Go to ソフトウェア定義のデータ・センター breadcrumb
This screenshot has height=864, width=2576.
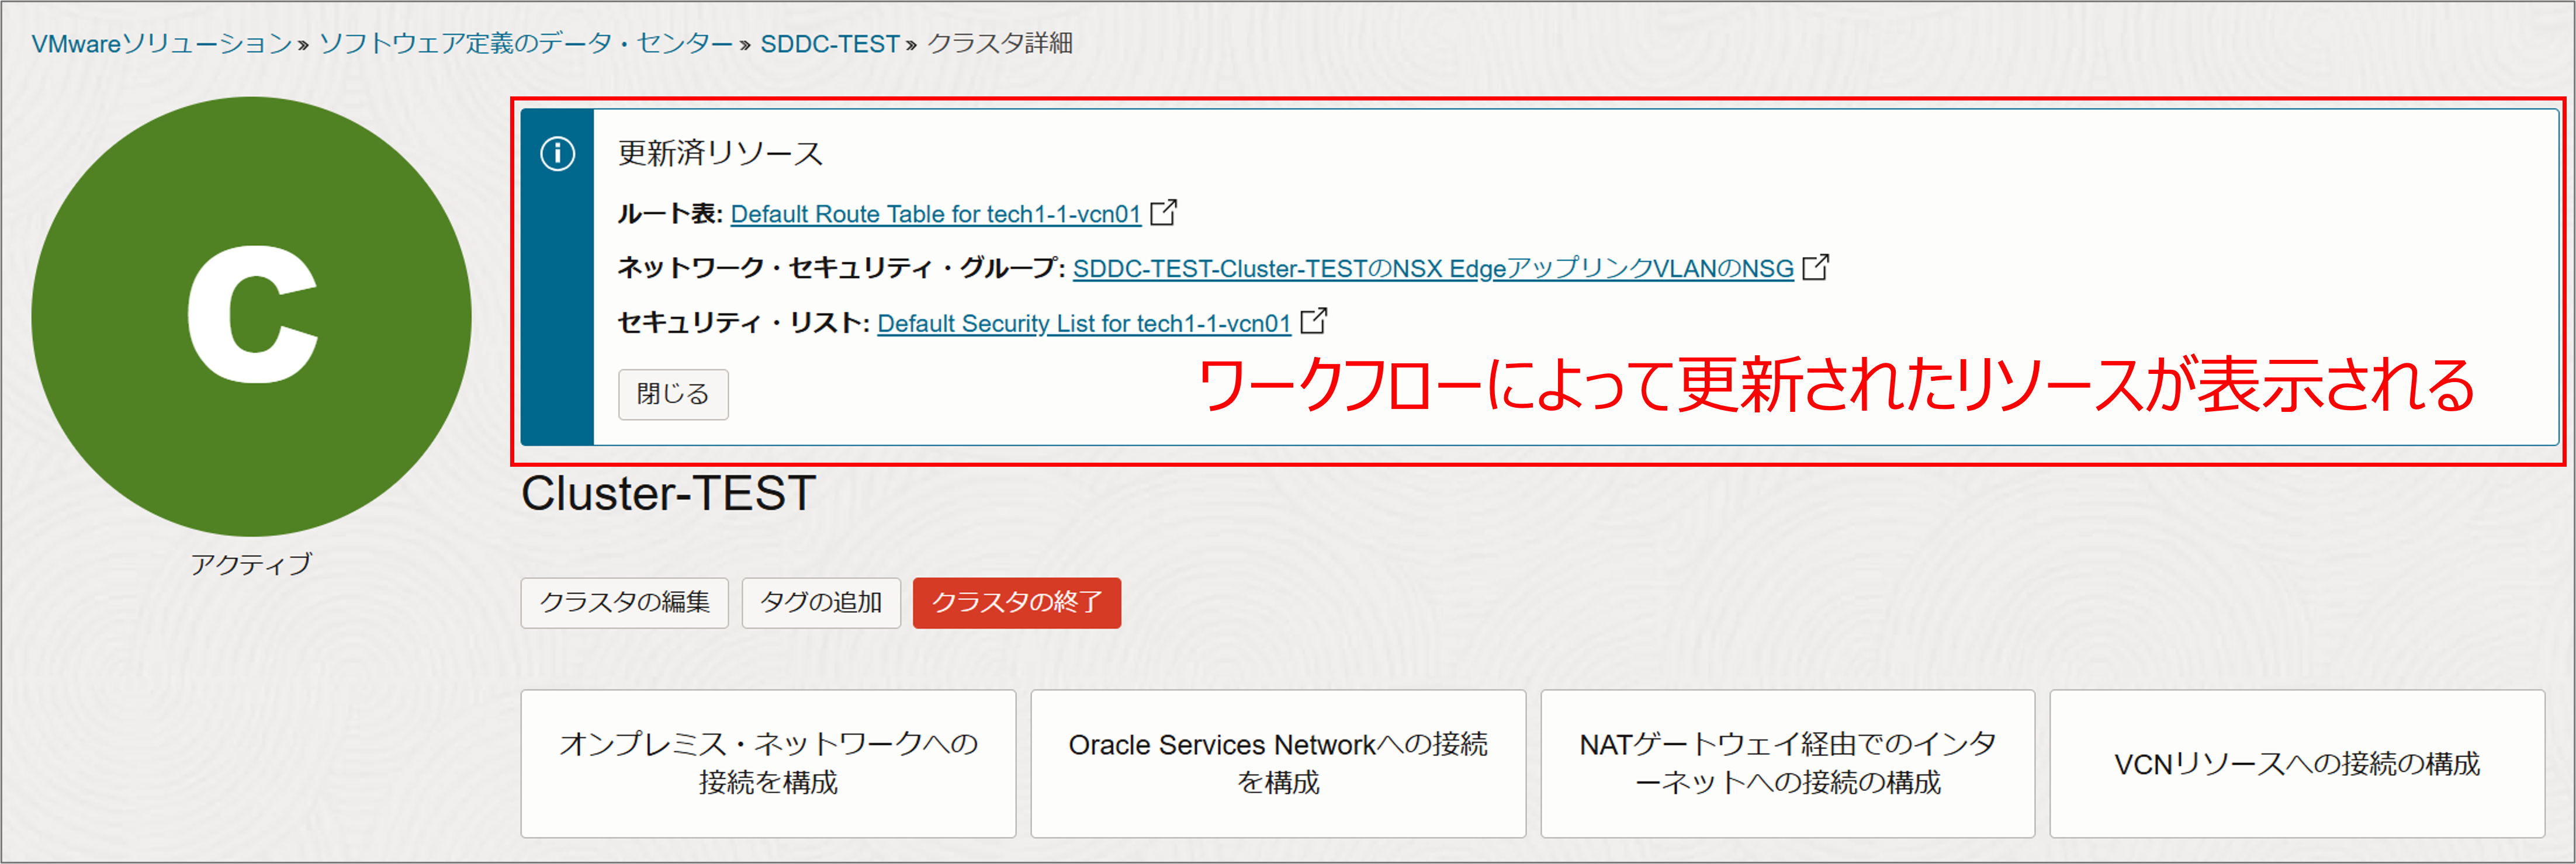(x=526, y=44)
